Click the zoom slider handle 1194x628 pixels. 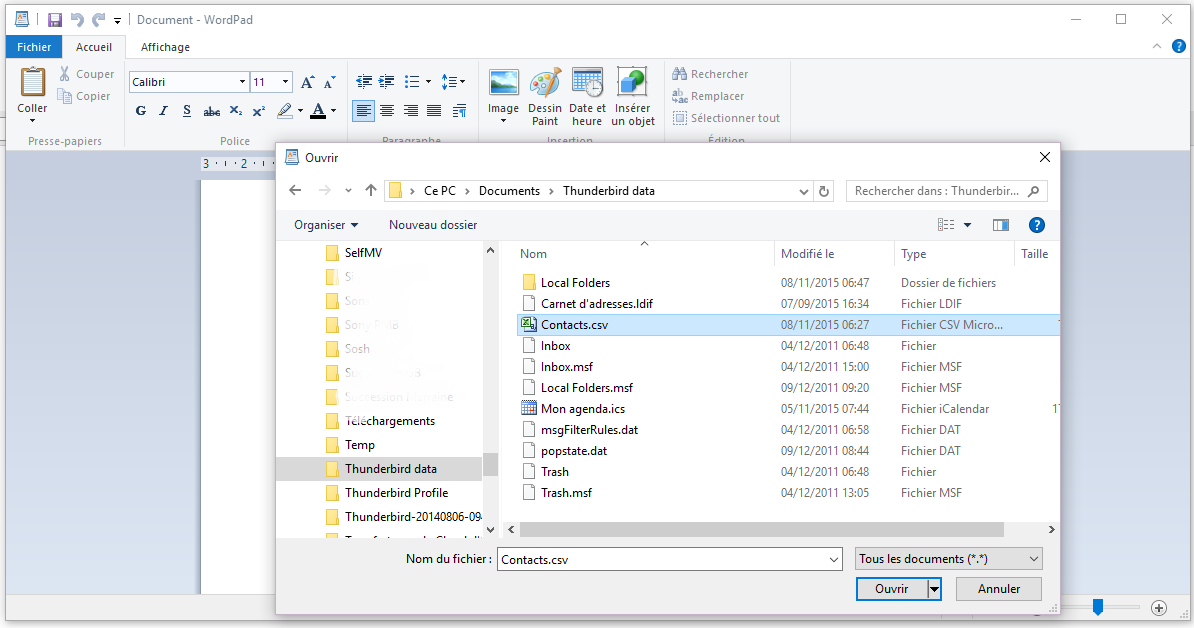coord(1098,607)
